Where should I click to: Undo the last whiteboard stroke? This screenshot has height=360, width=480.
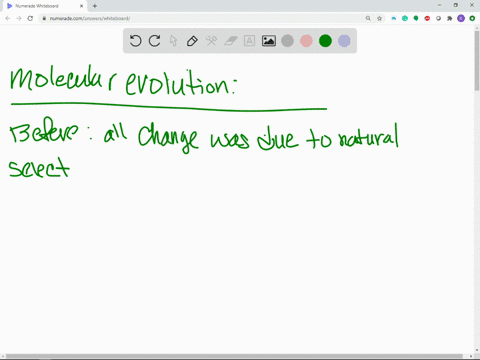135,41
